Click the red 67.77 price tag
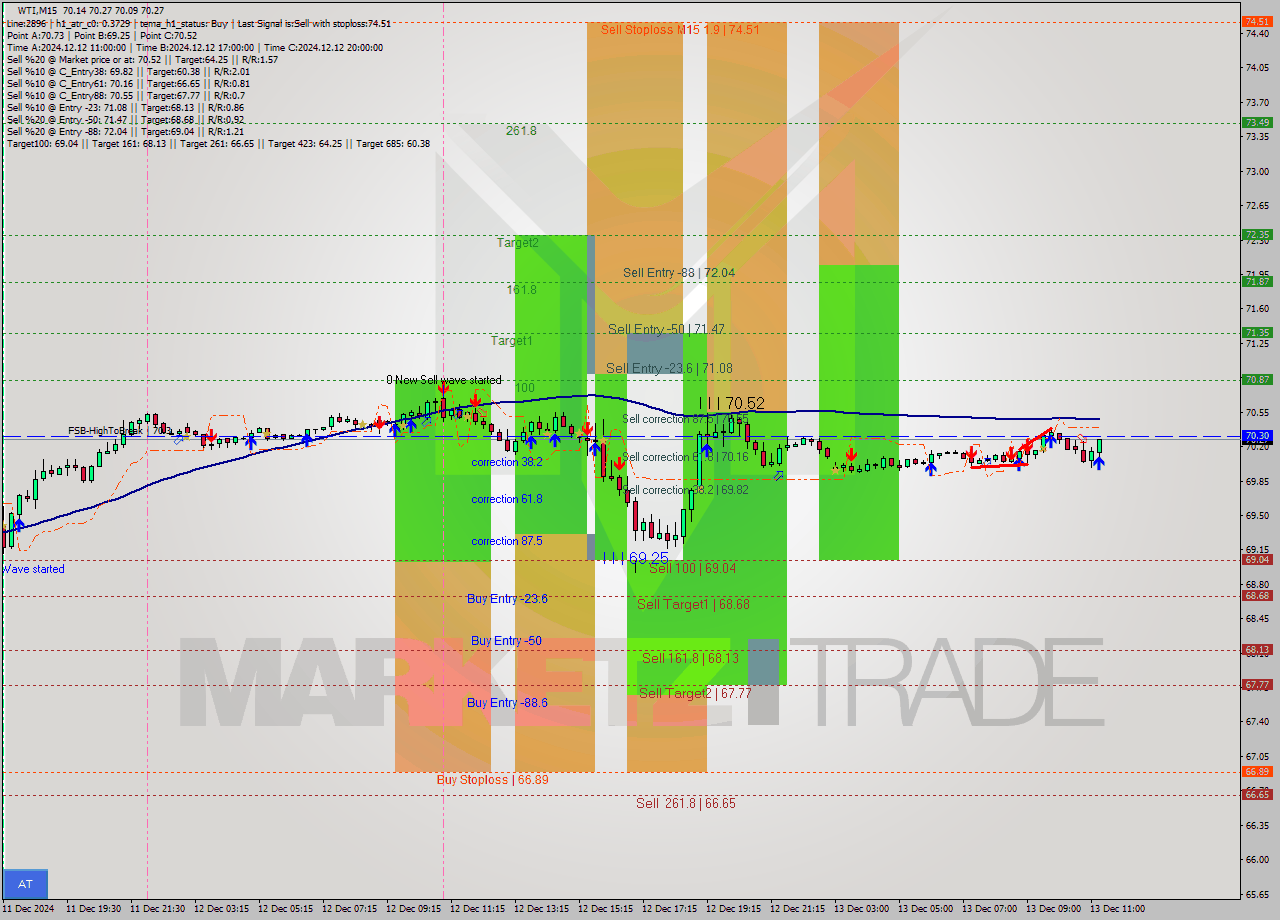1280x920 pixels. [1257, 684]
